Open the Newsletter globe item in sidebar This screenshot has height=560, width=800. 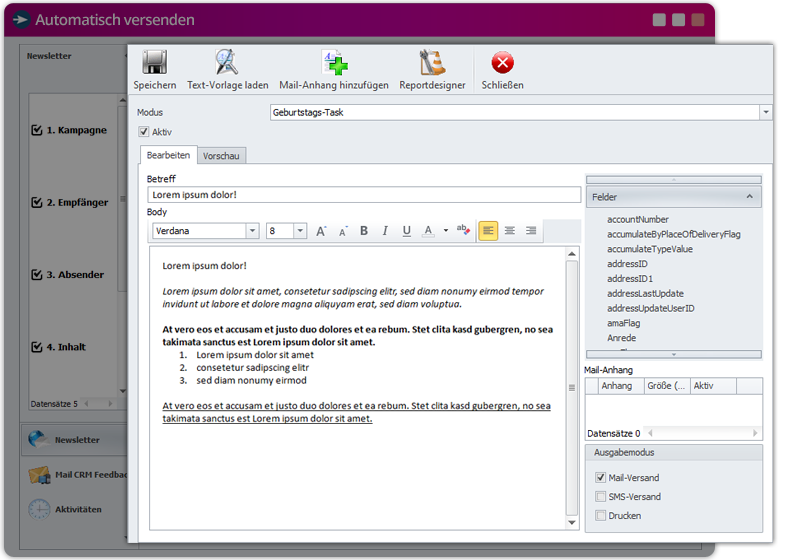[74, 440]
